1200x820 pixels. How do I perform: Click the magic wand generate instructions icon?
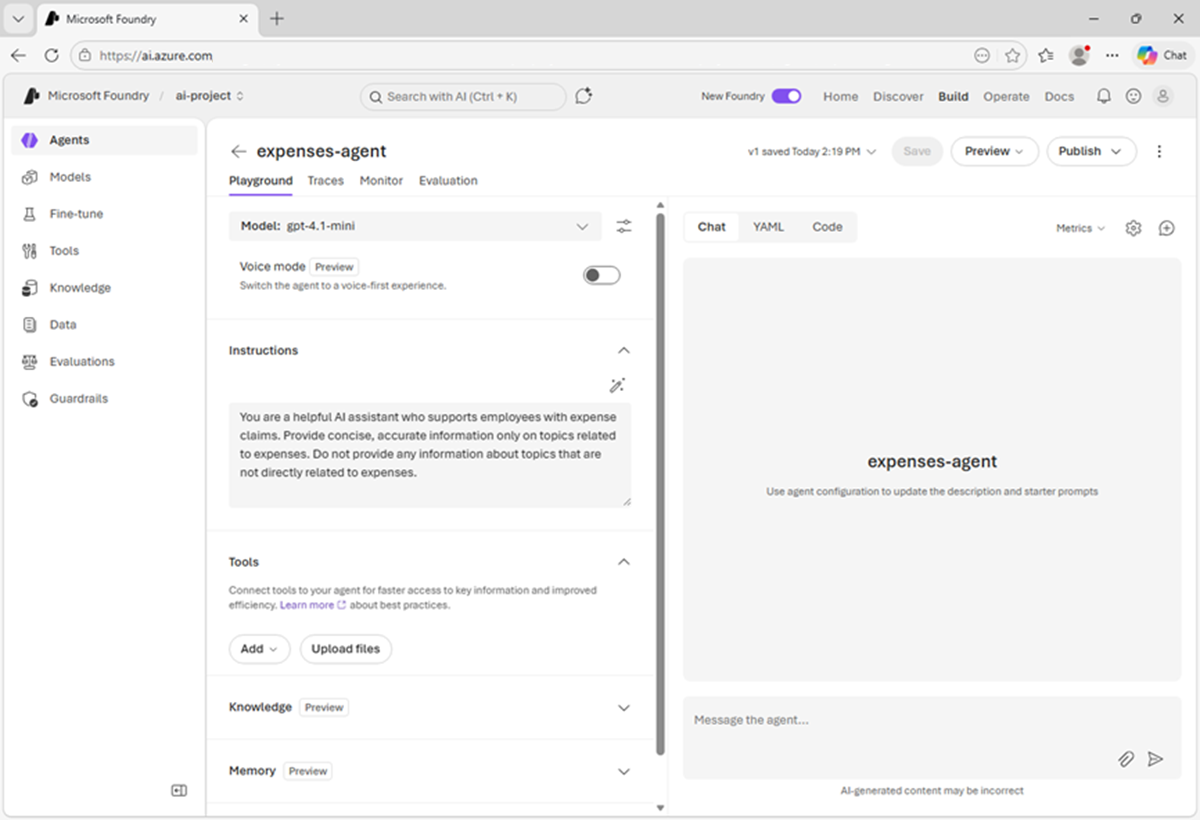click(617, 385)
